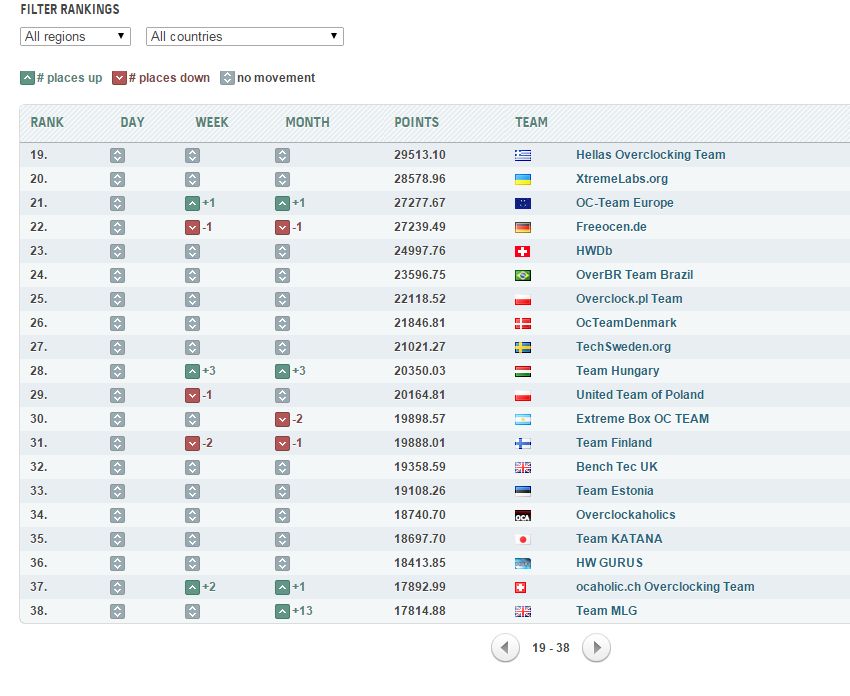Open XtremeLabs.org team link
The height and width of the screenshot is (696, 850).
[622, 179]
